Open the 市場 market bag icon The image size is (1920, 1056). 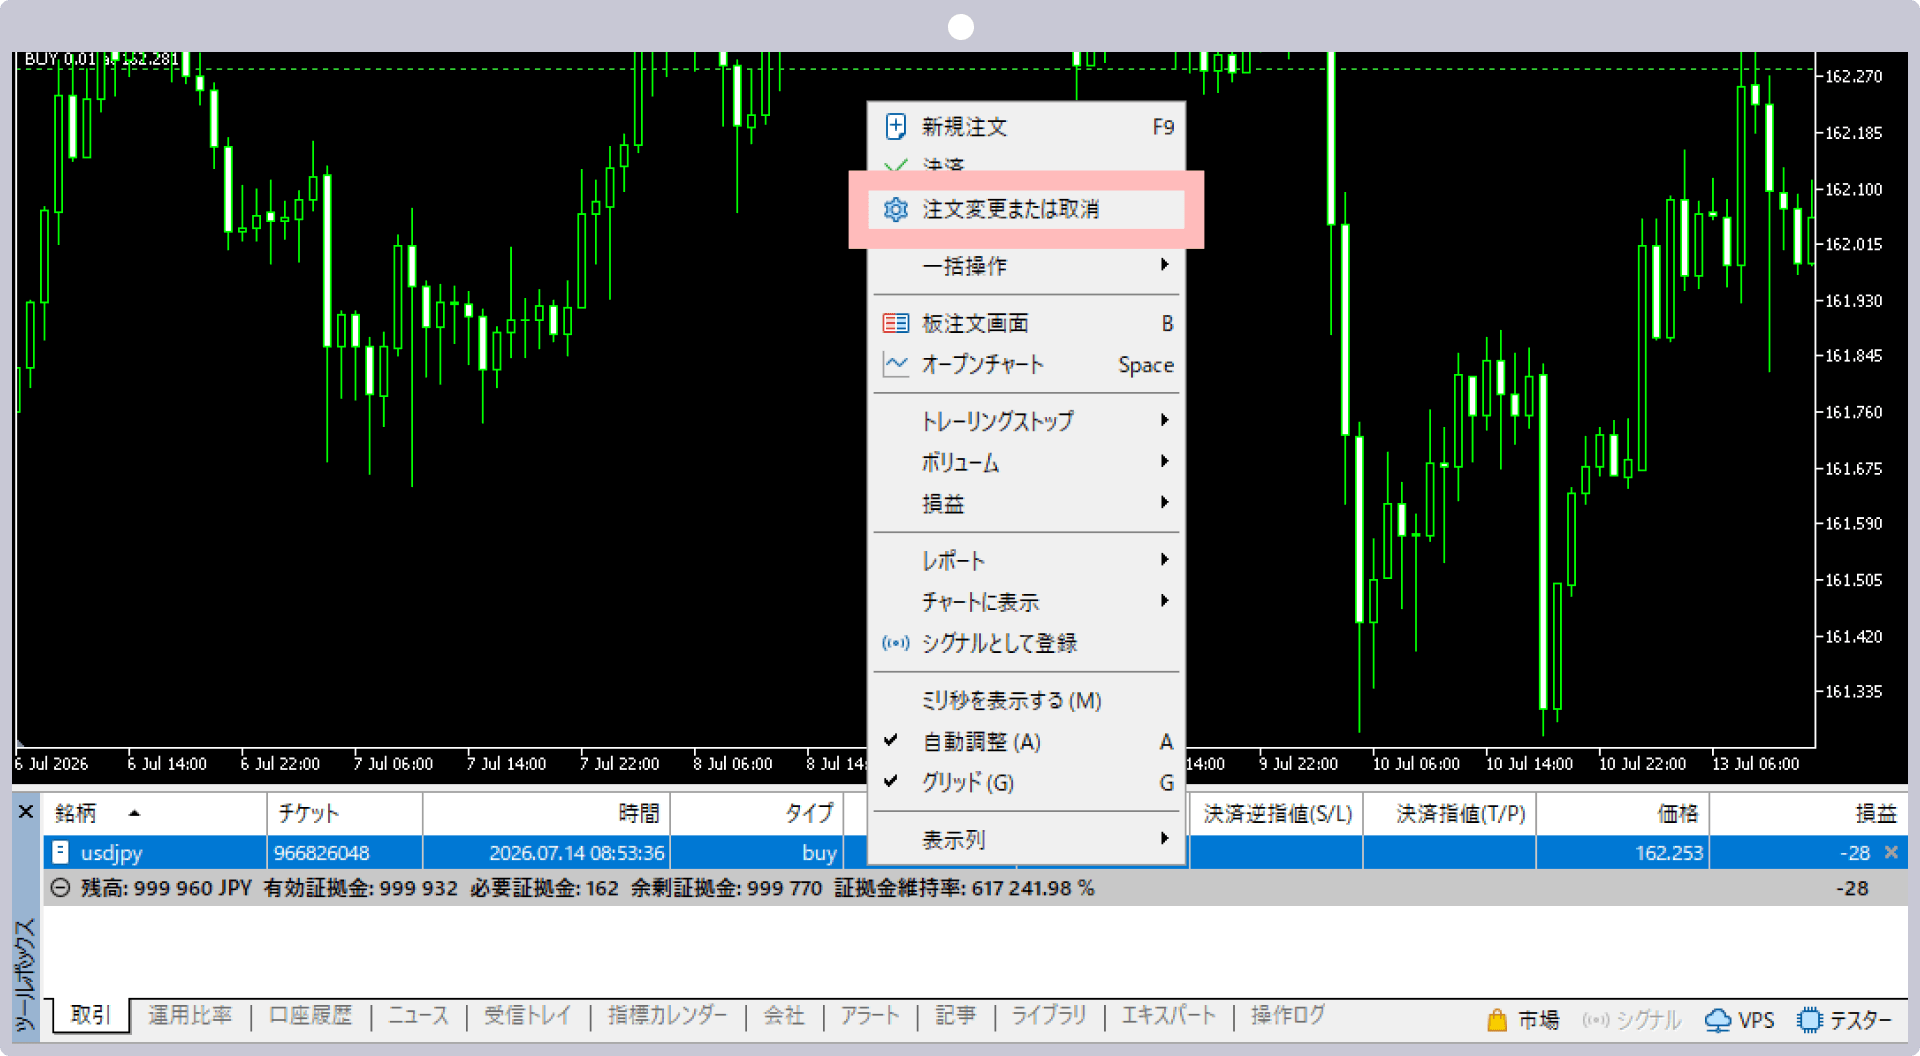[1497, 1020]
